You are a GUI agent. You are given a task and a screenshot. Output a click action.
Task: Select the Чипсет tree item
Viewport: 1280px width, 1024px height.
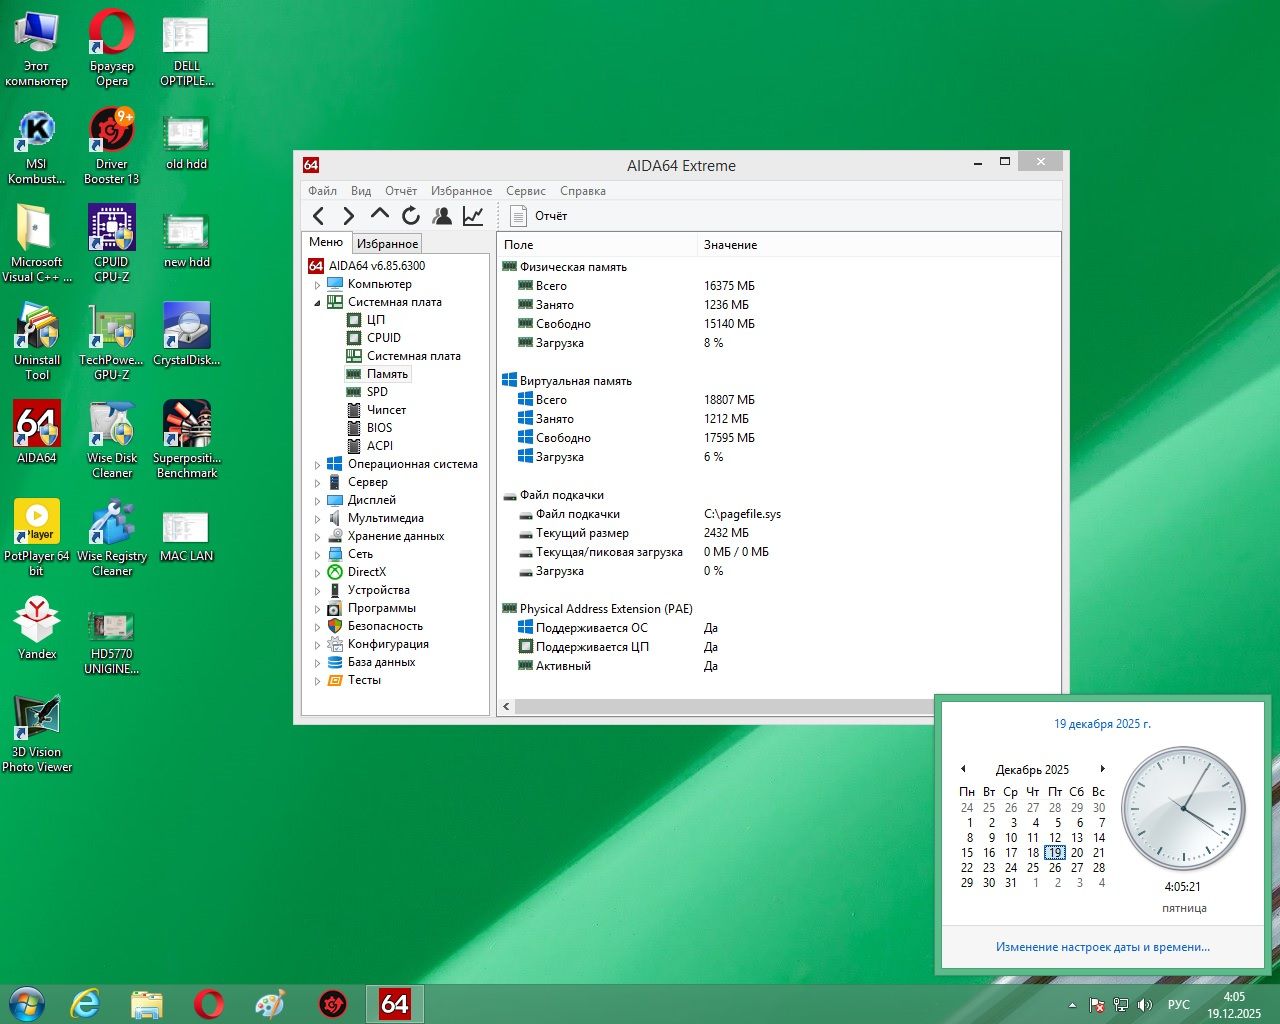click(386, 410)
